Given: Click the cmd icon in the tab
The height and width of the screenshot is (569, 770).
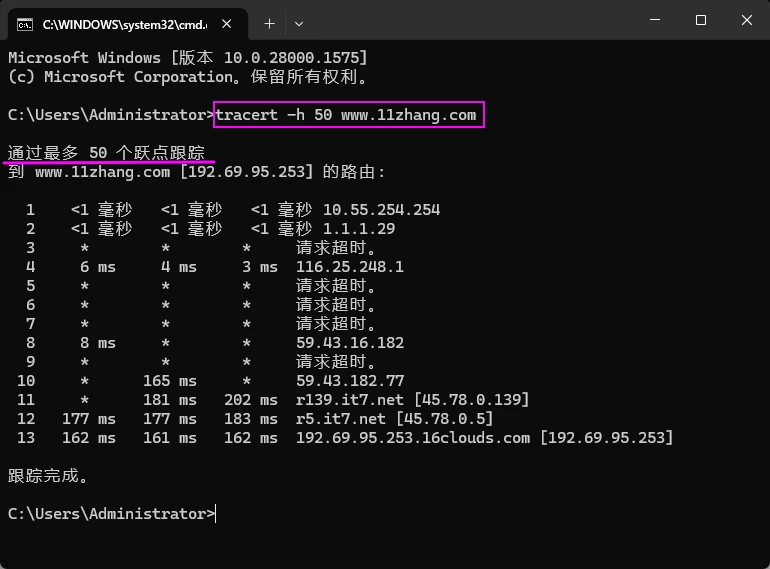Looking at the screenshot, I should pos(25,24).
